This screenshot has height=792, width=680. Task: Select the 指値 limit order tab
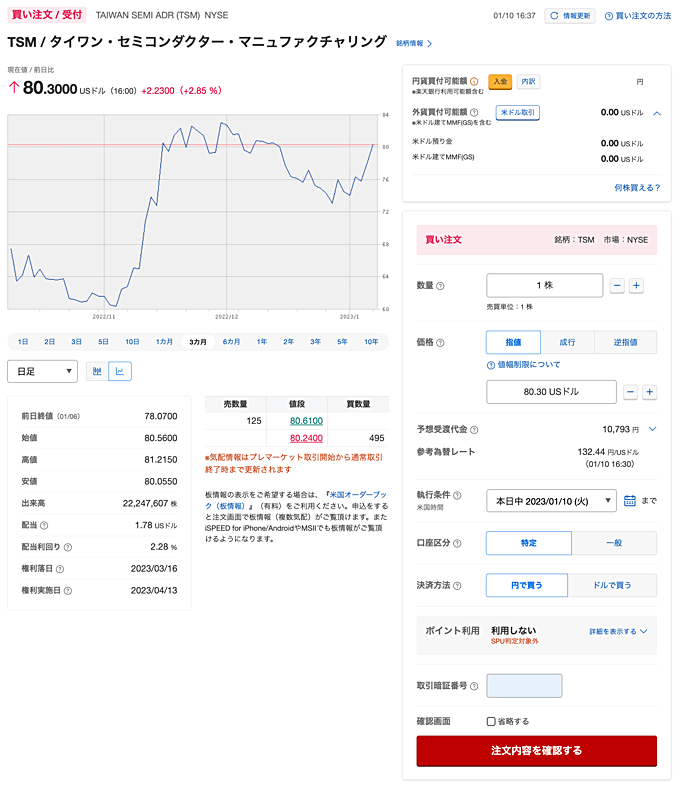[513, 342]
